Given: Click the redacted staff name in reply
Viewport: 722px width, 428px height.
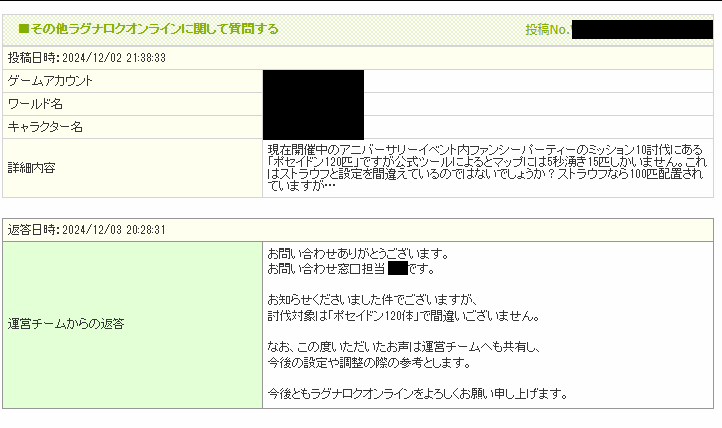Looking at the screenshot, I should (397, 269).
